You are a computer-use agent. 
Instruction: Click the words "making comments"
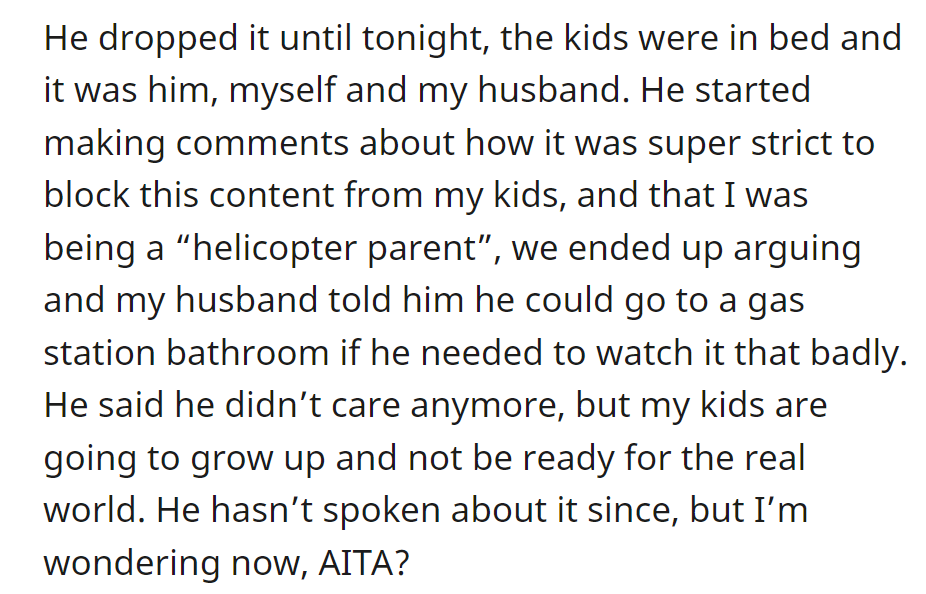point(197,145)
